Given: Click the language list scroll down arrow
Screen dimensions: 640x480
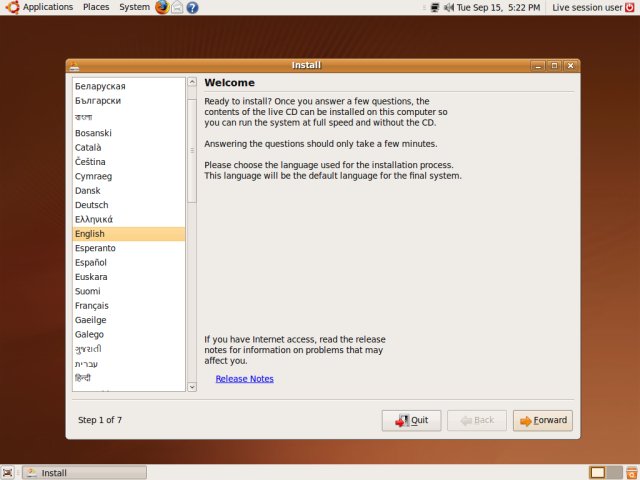Looking at the screenshot, I should click(192, 387).
